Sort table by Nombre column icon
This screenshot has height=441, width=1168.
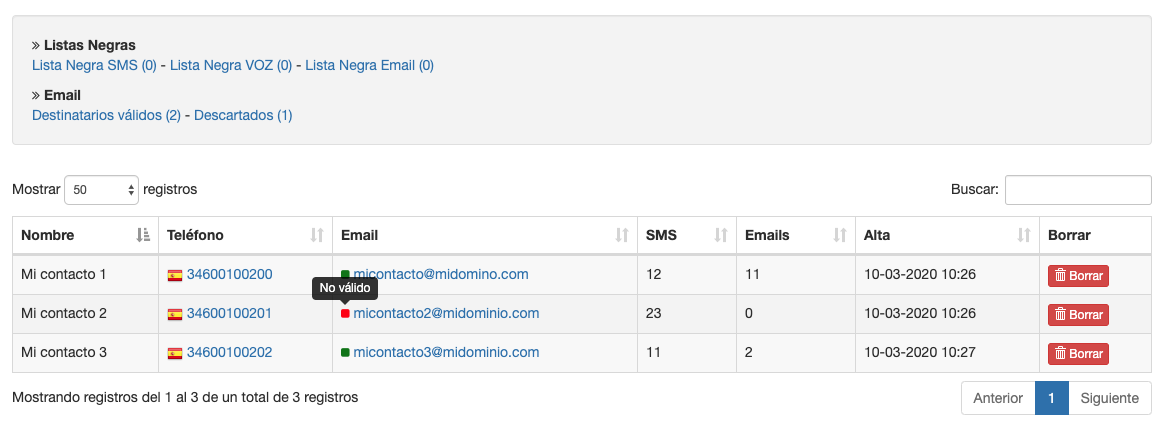click(143, 235)
